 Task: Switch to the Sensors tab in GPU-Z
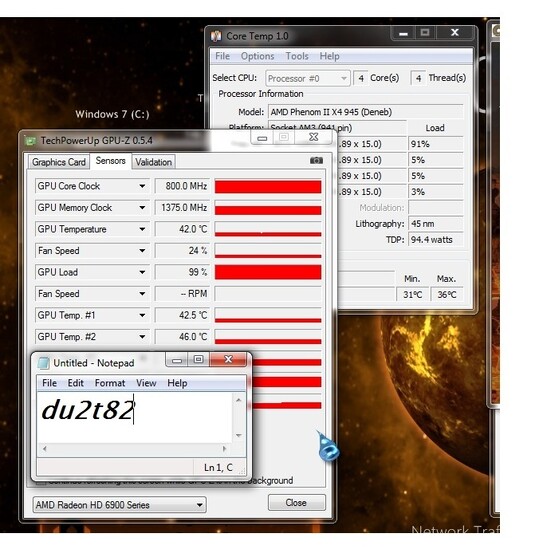point(111,161)
